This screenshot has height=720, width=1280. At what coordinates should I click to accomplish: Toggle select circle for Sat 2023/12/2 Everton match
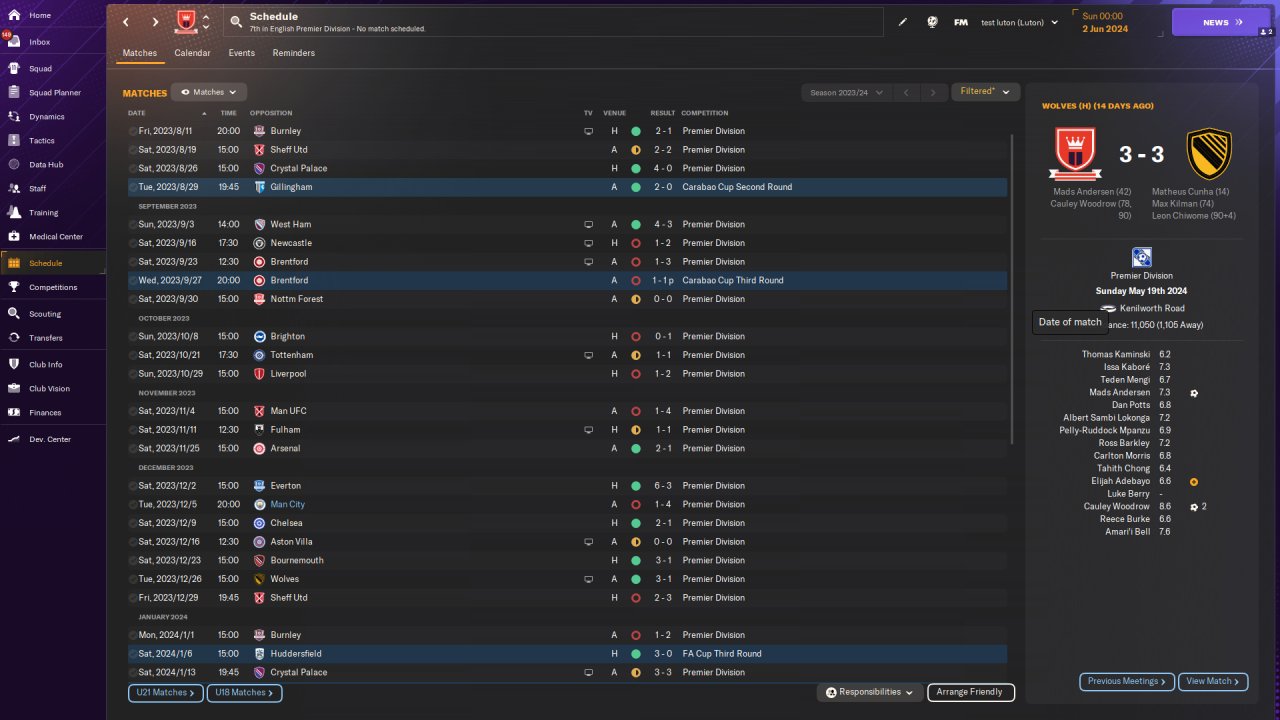[x=133, y=486]
